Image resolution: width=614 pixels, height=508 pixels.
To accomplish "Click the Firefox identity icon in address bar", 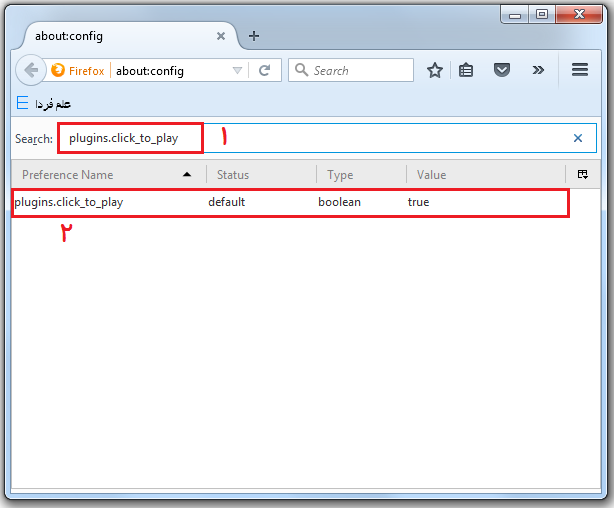I will [x=58, y=71].
